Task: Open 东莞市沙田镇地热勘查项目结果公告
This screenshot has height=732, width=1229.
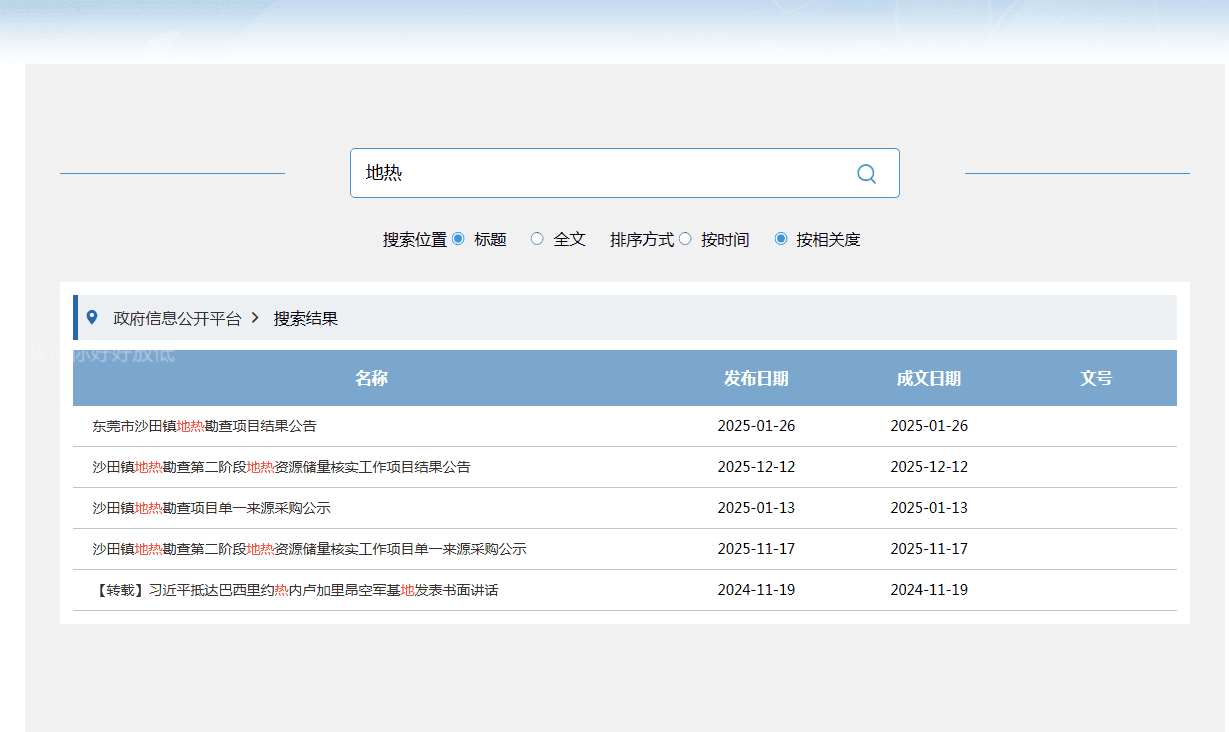Action: tap(204, 426)
